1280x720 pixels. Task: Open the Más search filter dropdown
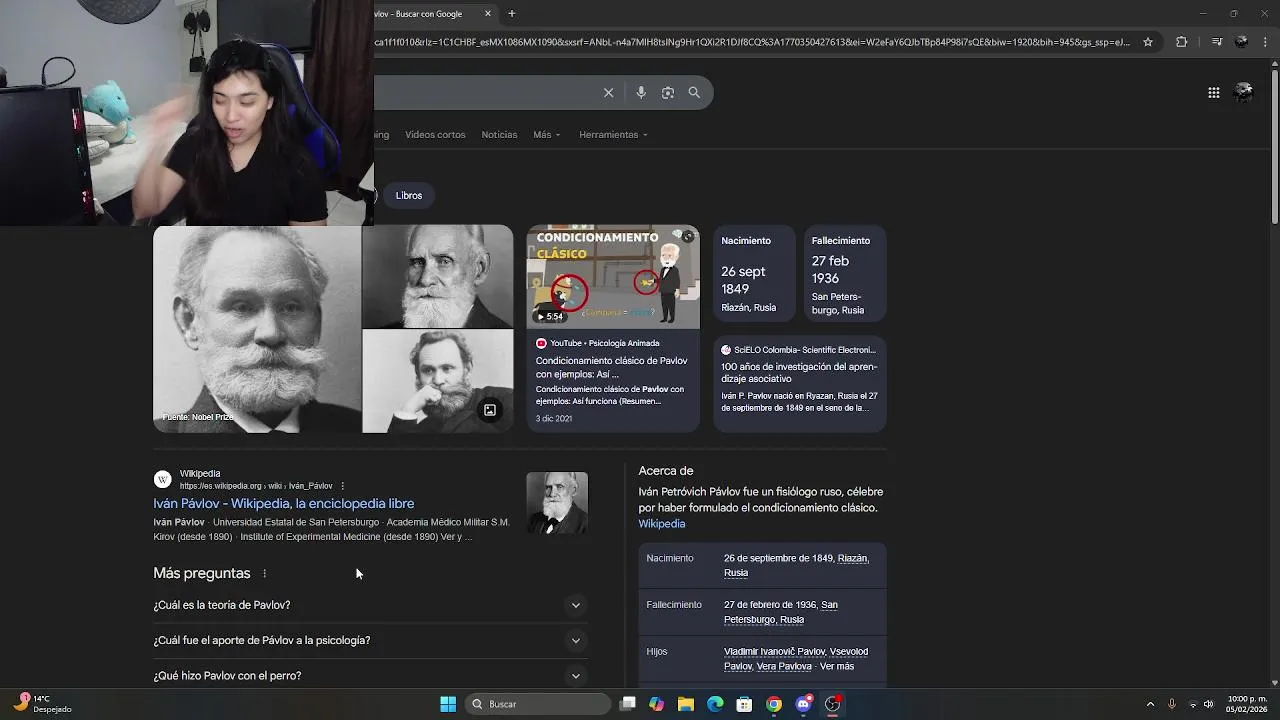547,134
